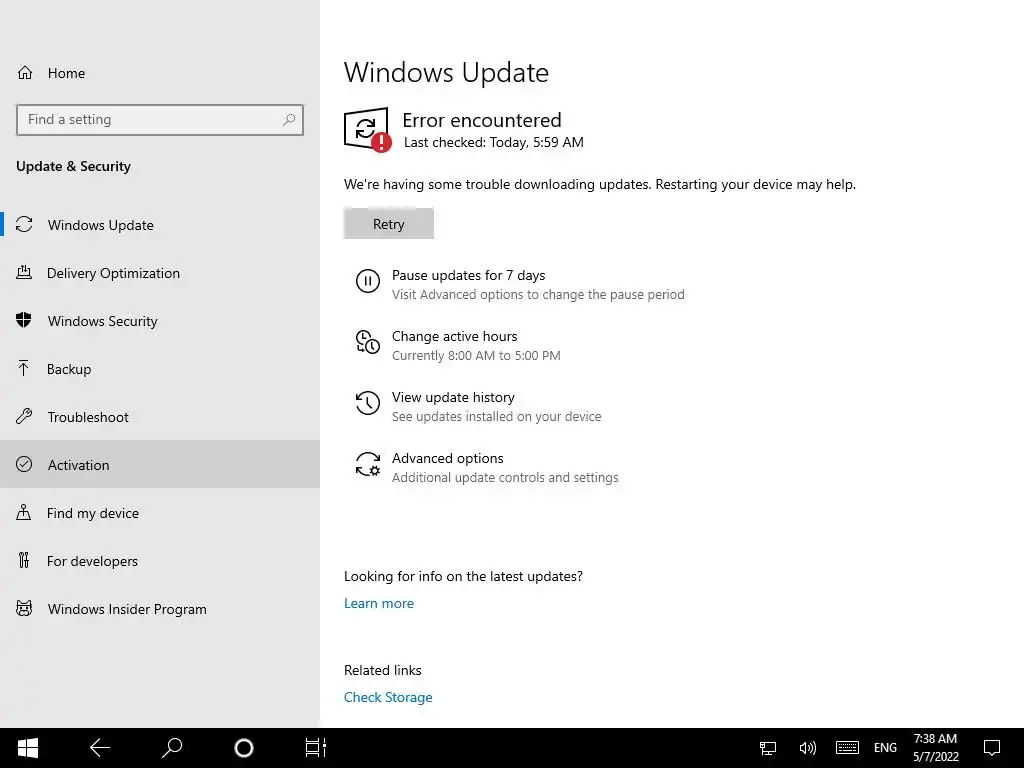The width and height of the screenshot is (1024, 768).
Task: Open Windows Security section
Action: tap(160, 321)
